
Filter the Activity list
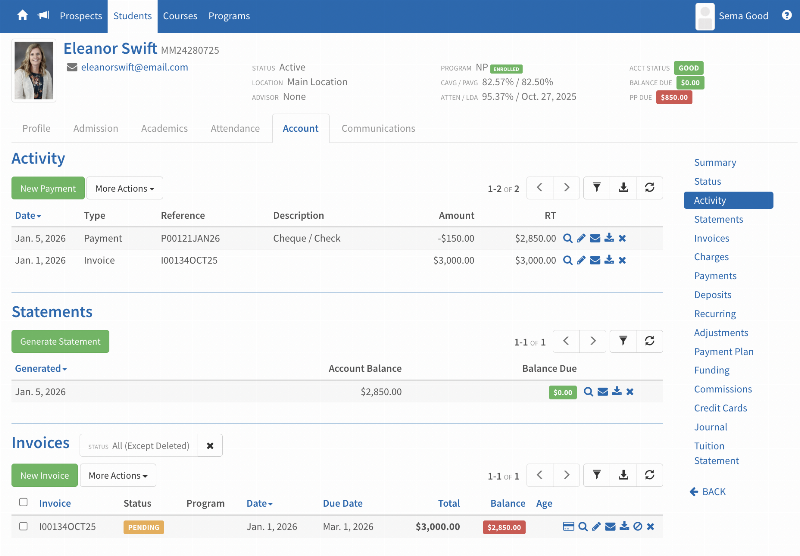[x=596, y=188]
